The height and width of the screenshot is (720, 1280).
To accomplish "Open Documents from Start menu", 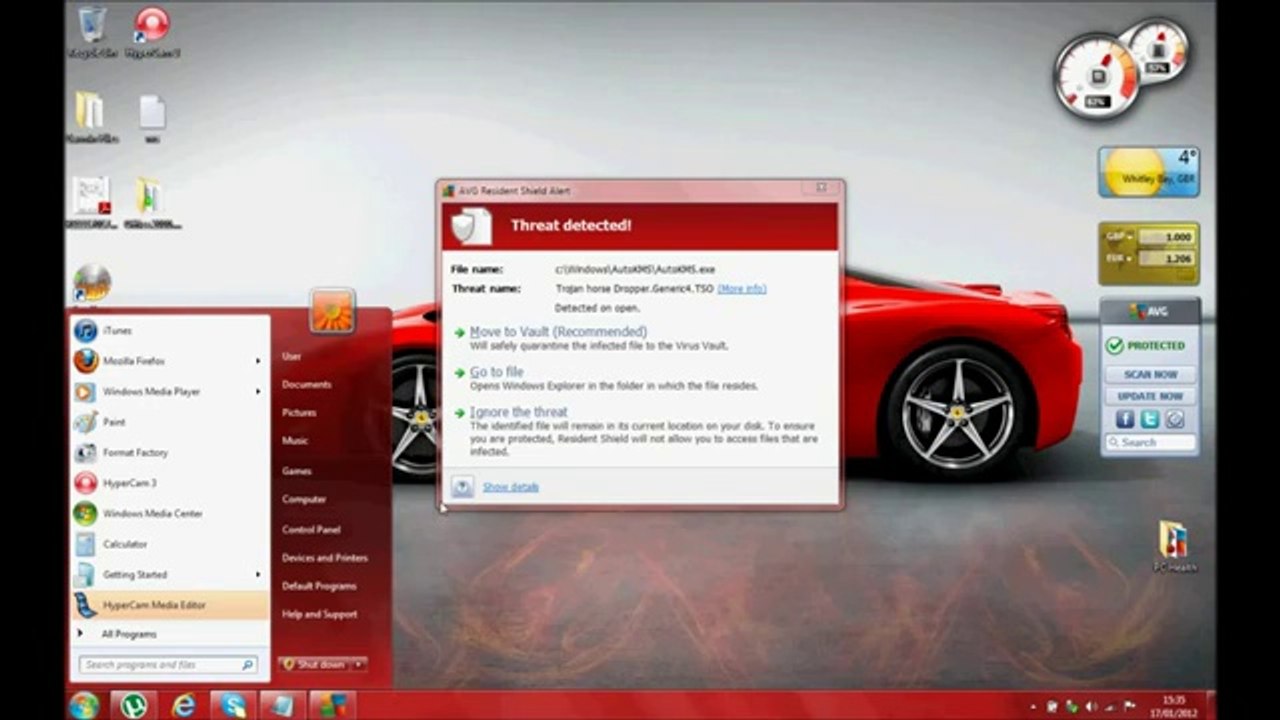I will 306,385.
